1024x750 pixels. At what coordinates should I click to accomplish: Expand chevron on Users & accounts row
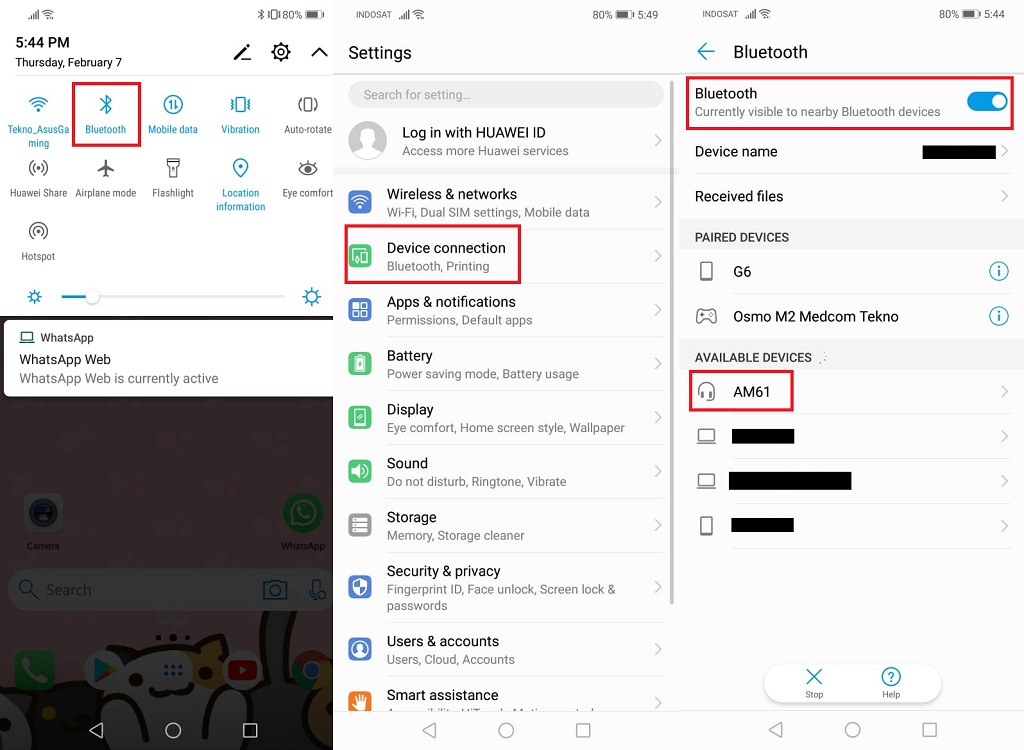pos(658,649)
